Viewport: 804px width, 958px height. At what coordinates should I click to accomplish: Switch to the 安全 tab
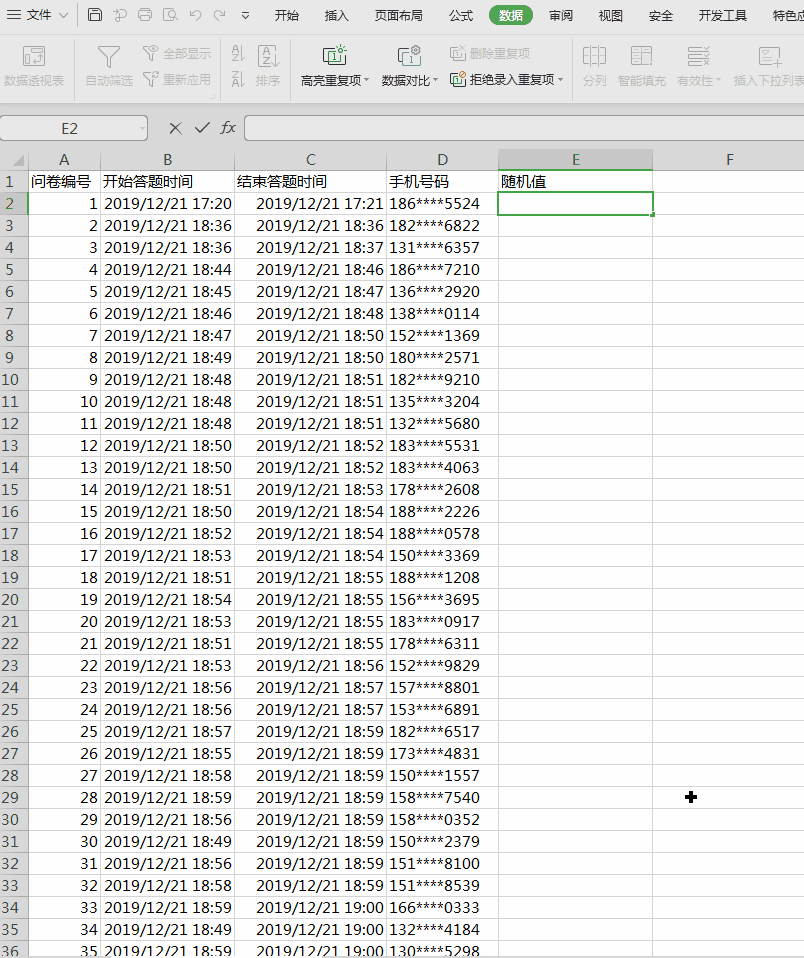[x=660, y=15]
